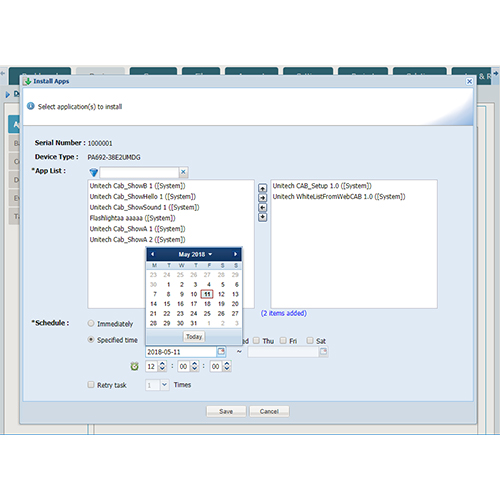Click the Today button in calendar
The width and height of the screenshot is (500, 500).
(194, 337)
